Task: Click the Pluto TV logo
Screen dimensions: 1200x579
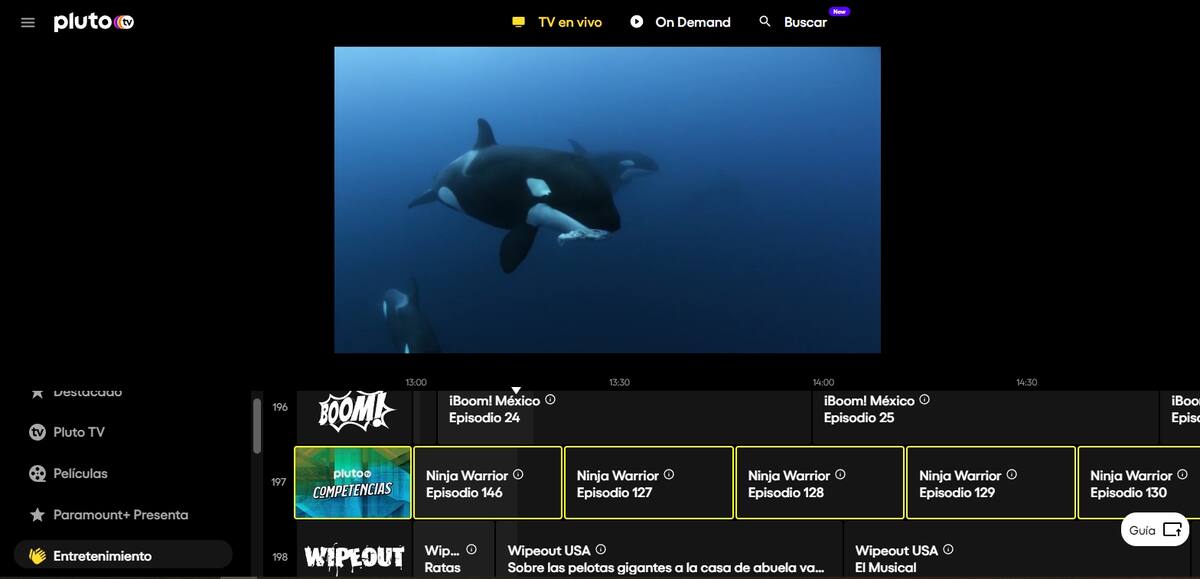Action: [93, 22]
